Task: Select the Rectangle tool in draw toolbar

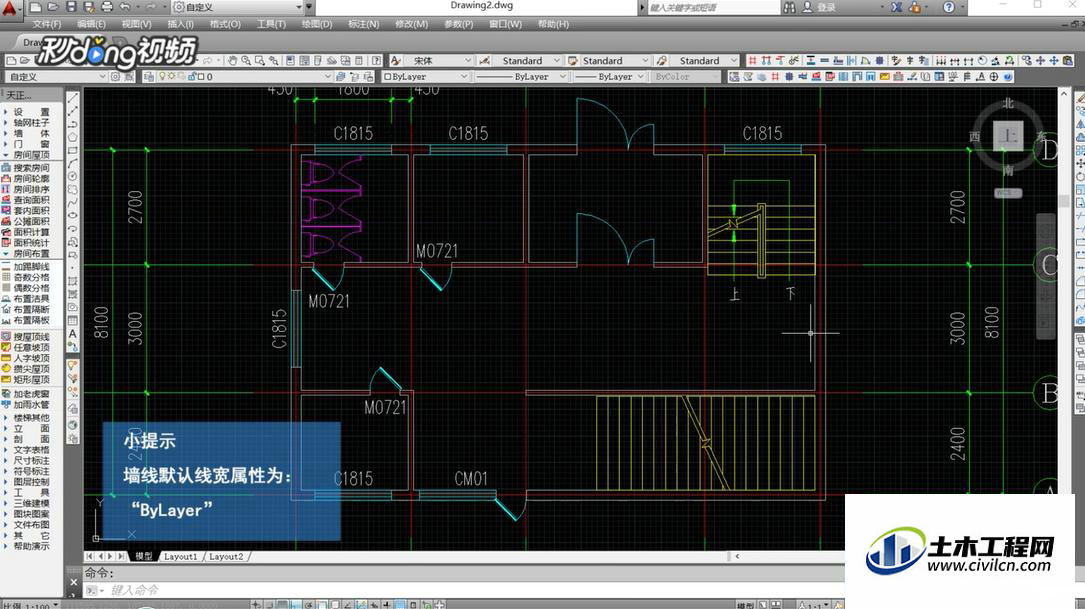Action: (73, 150)
